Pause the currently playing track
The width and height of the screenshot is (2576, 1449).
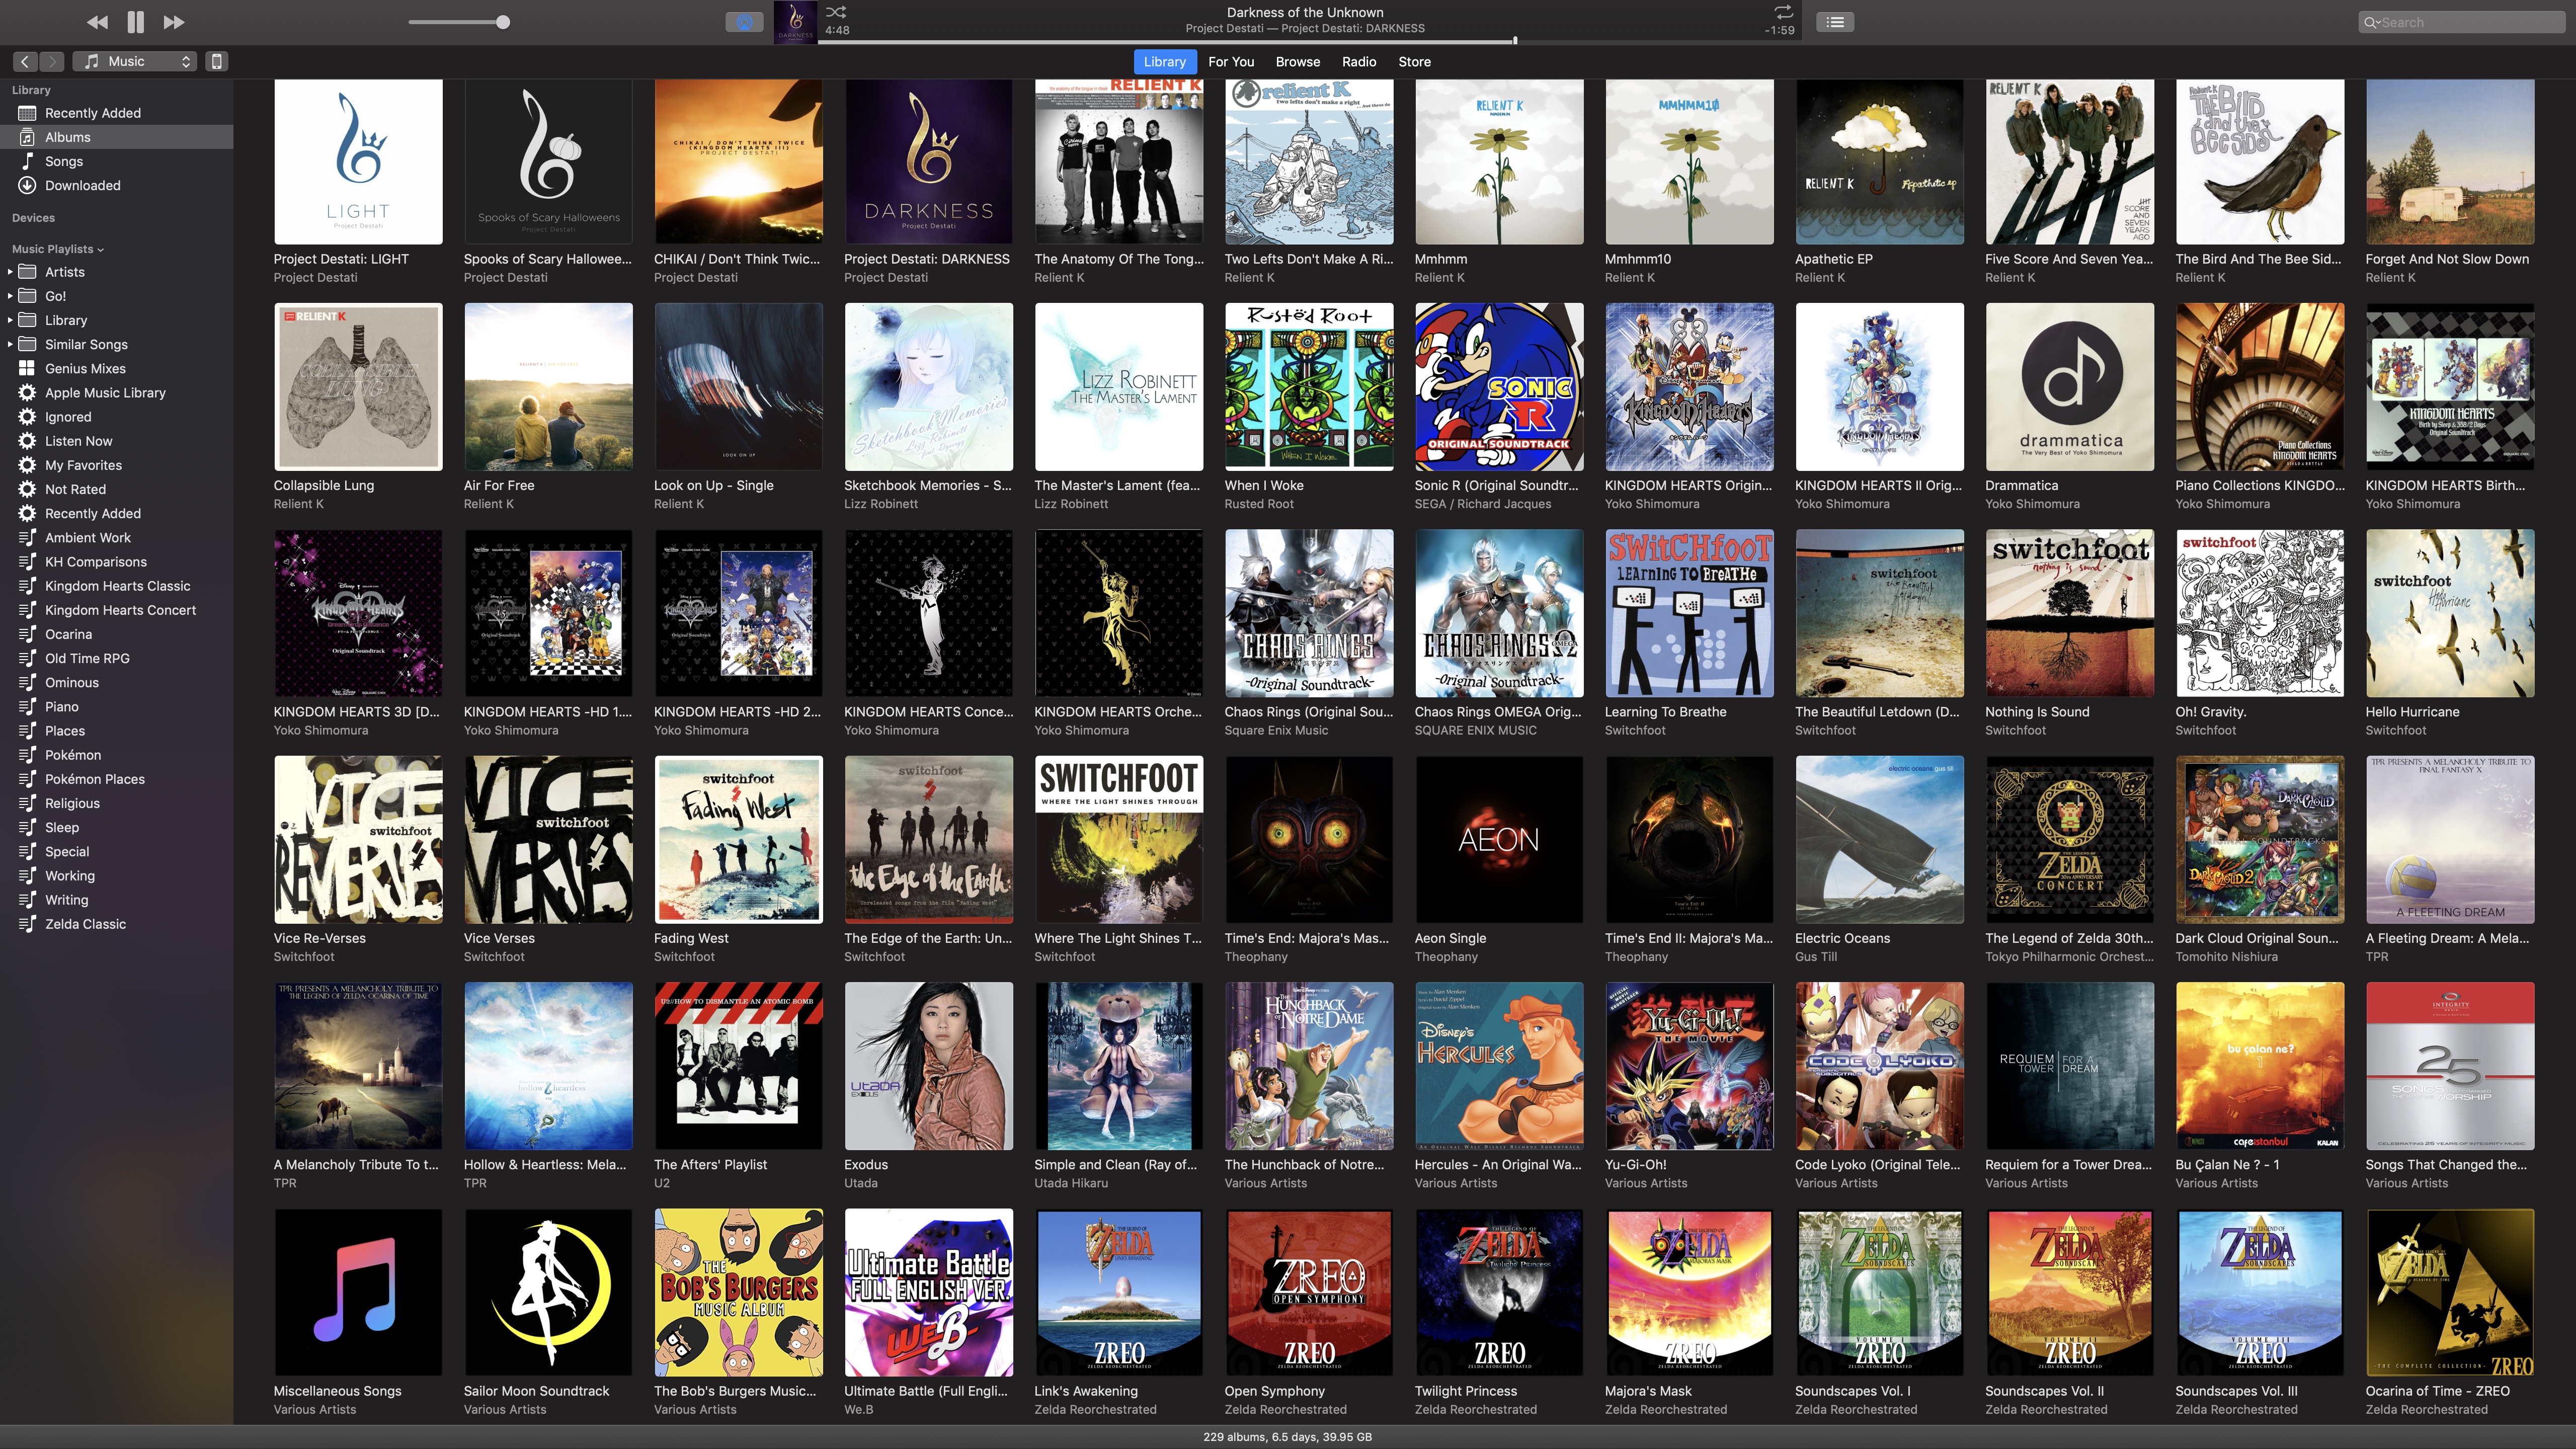[136, 22]
